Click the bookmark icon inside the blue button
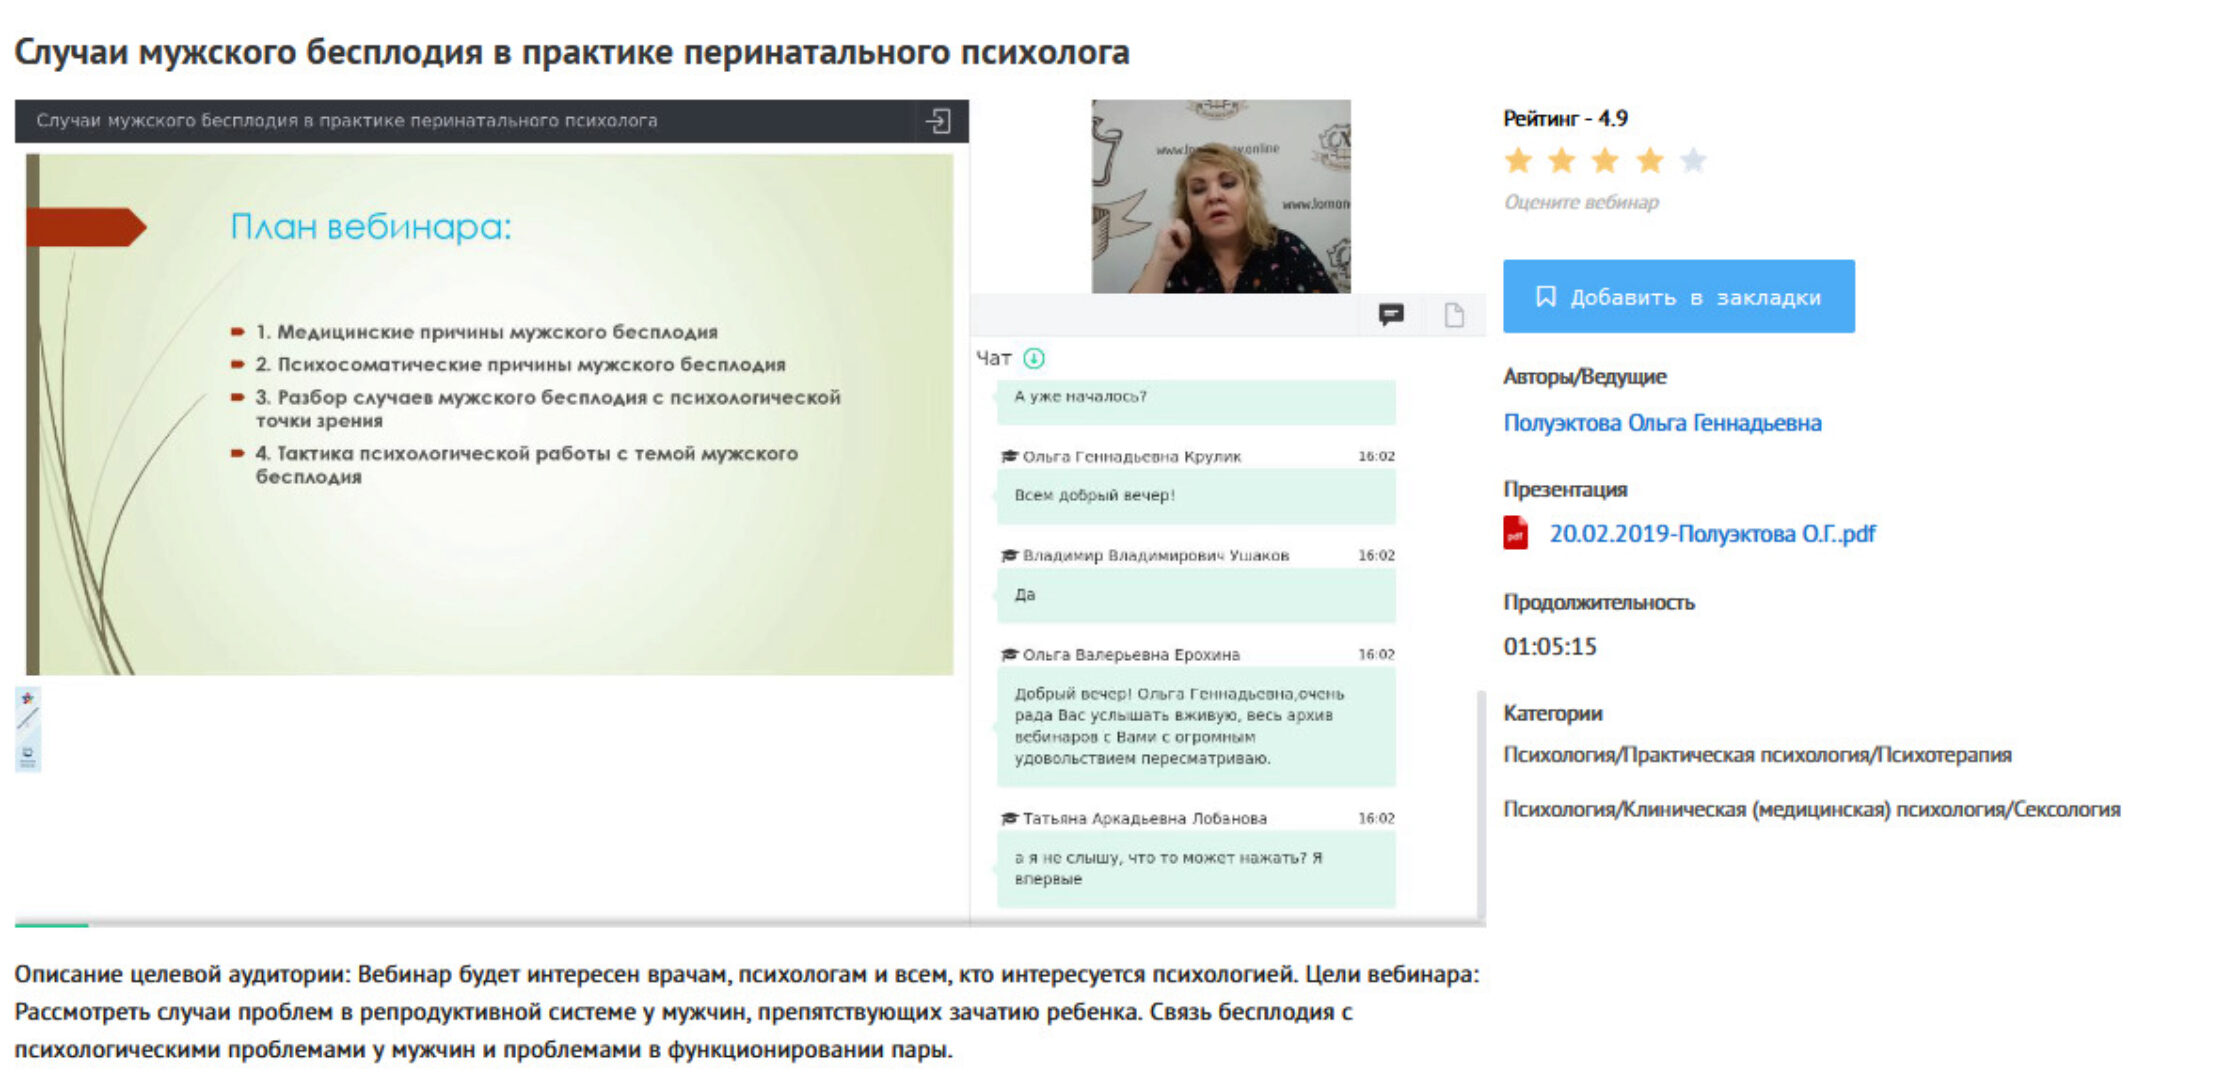The image size is (2226, 1080). coord(1547,296)
